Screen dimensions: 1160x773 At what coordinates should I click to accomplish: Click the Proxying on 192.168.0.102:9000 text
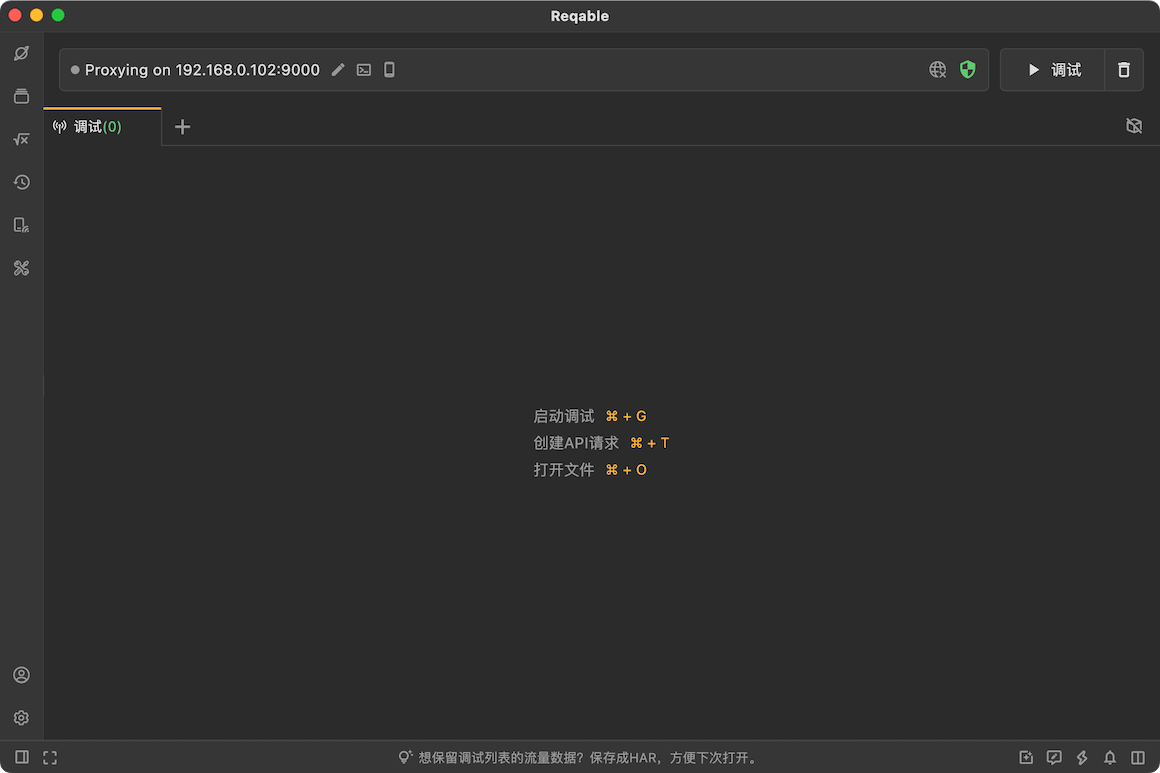[x=202, y=70]
